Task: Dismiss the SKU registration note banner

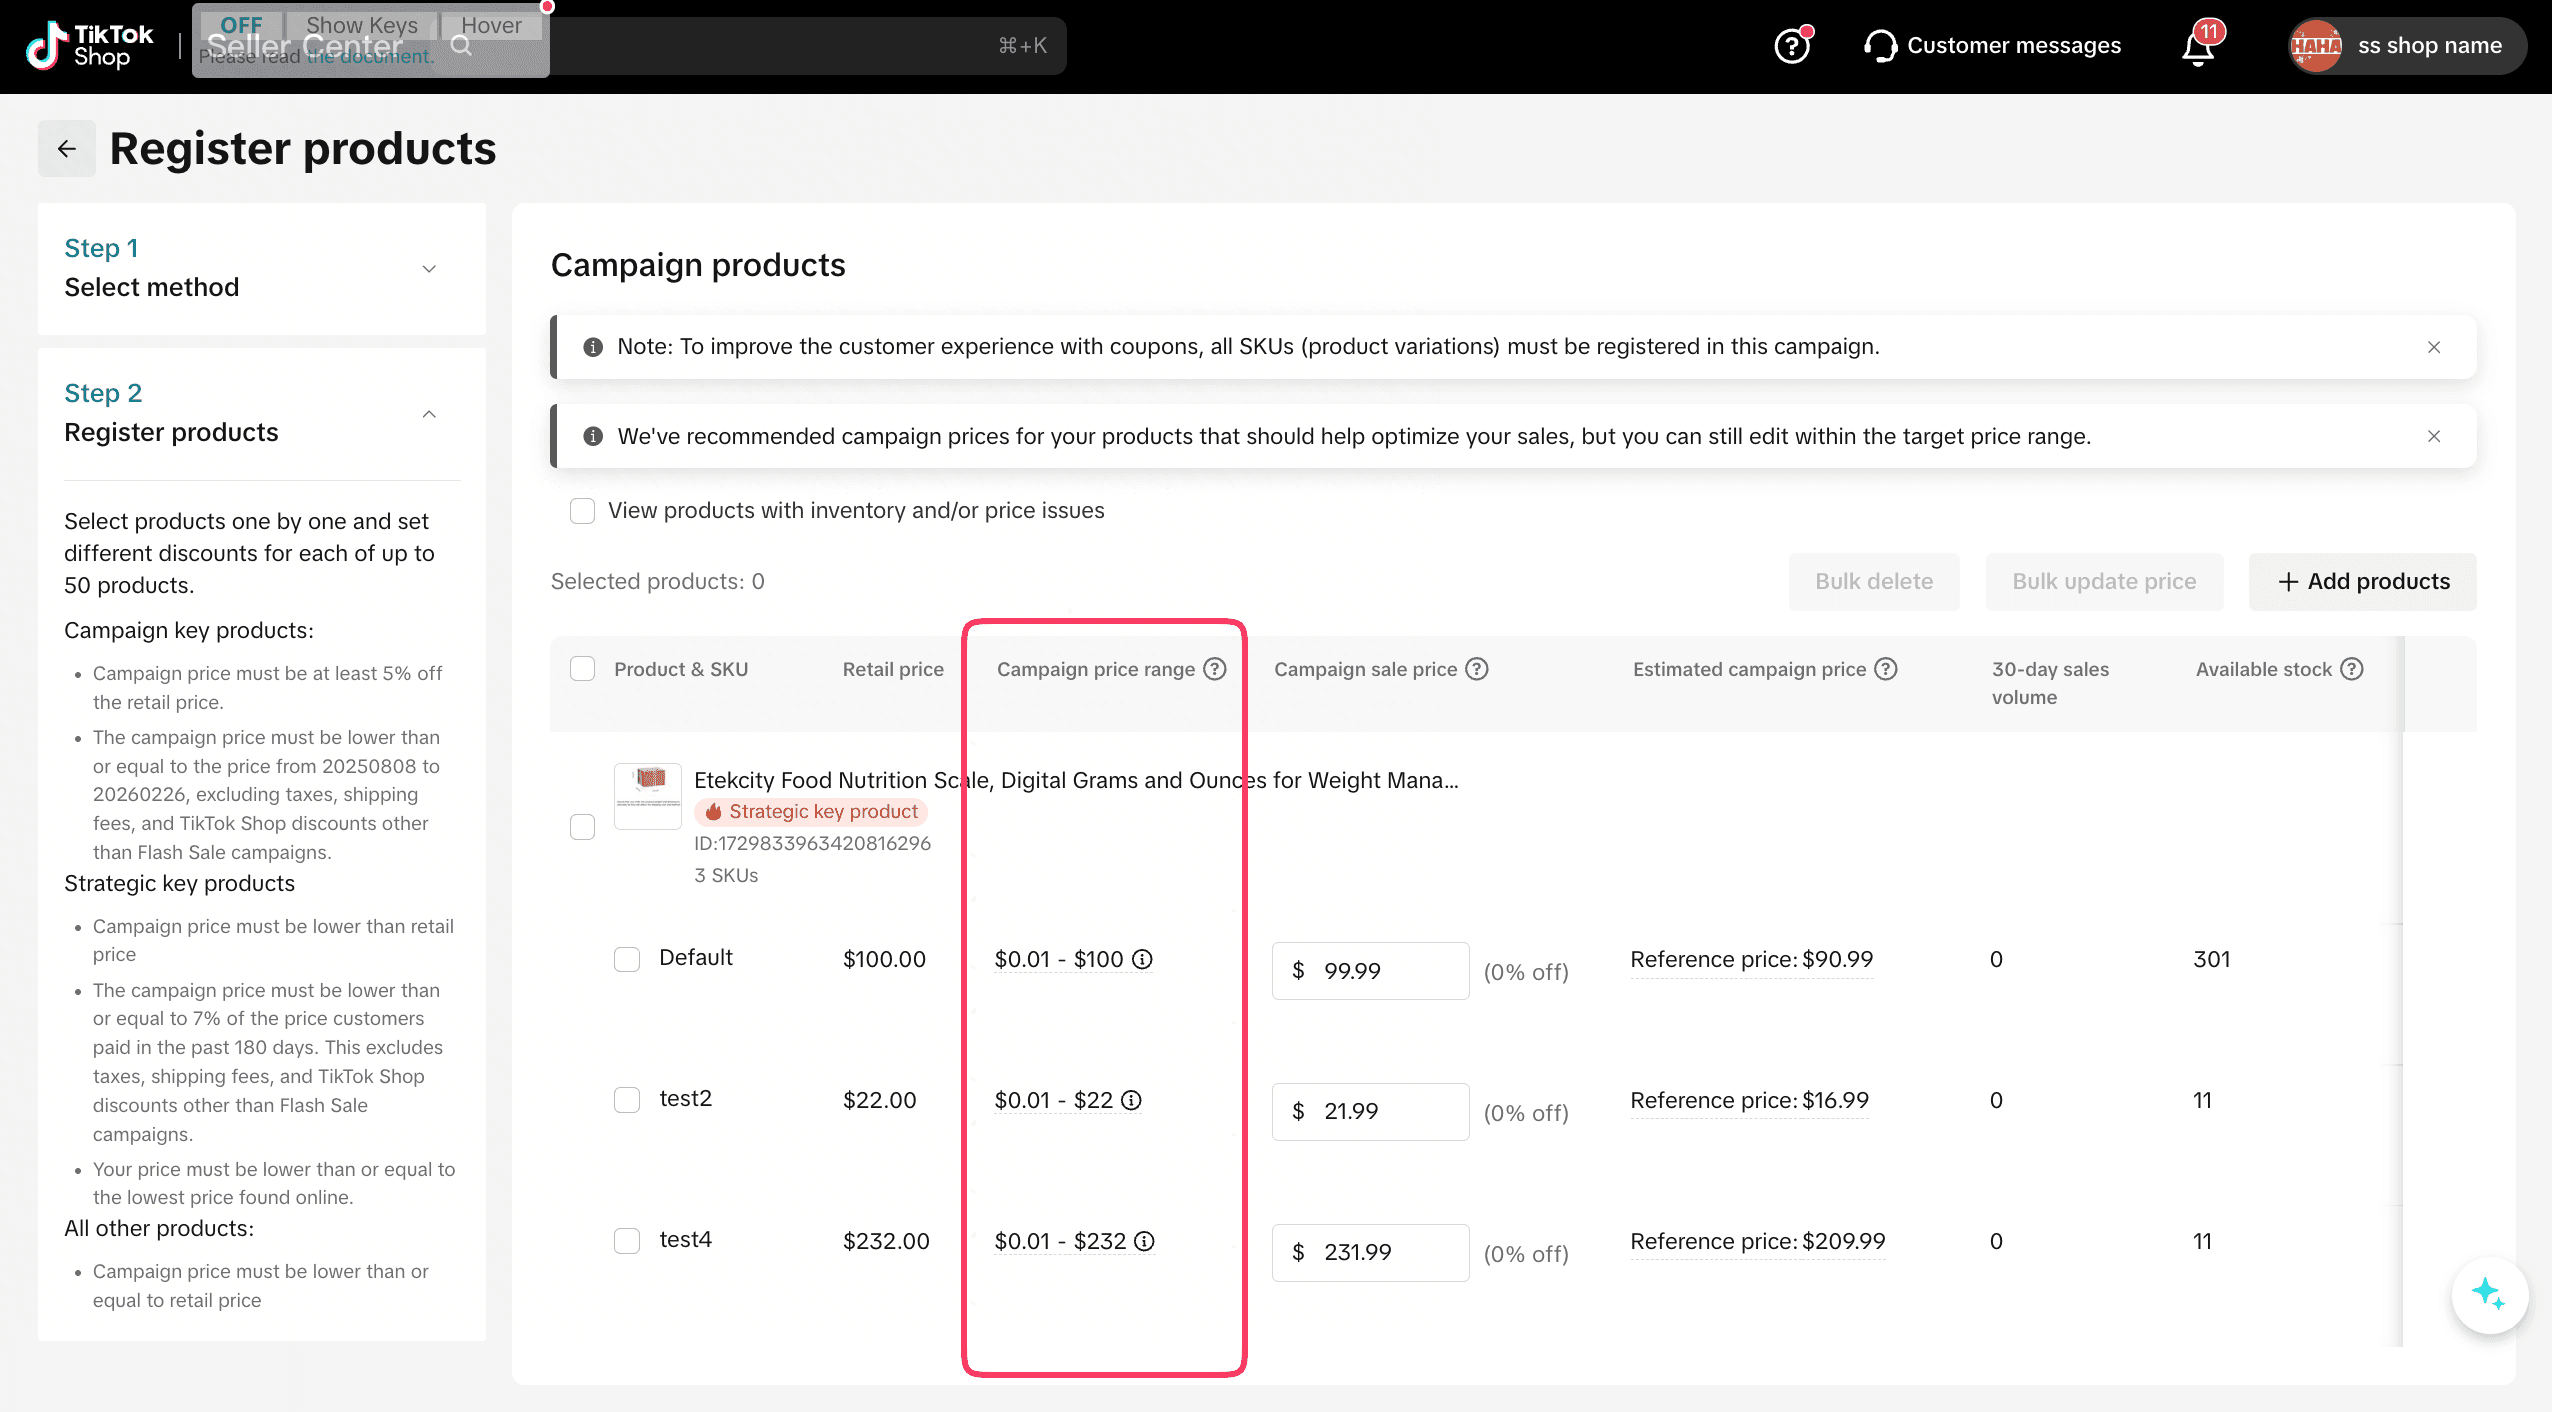Action: 2434,347
